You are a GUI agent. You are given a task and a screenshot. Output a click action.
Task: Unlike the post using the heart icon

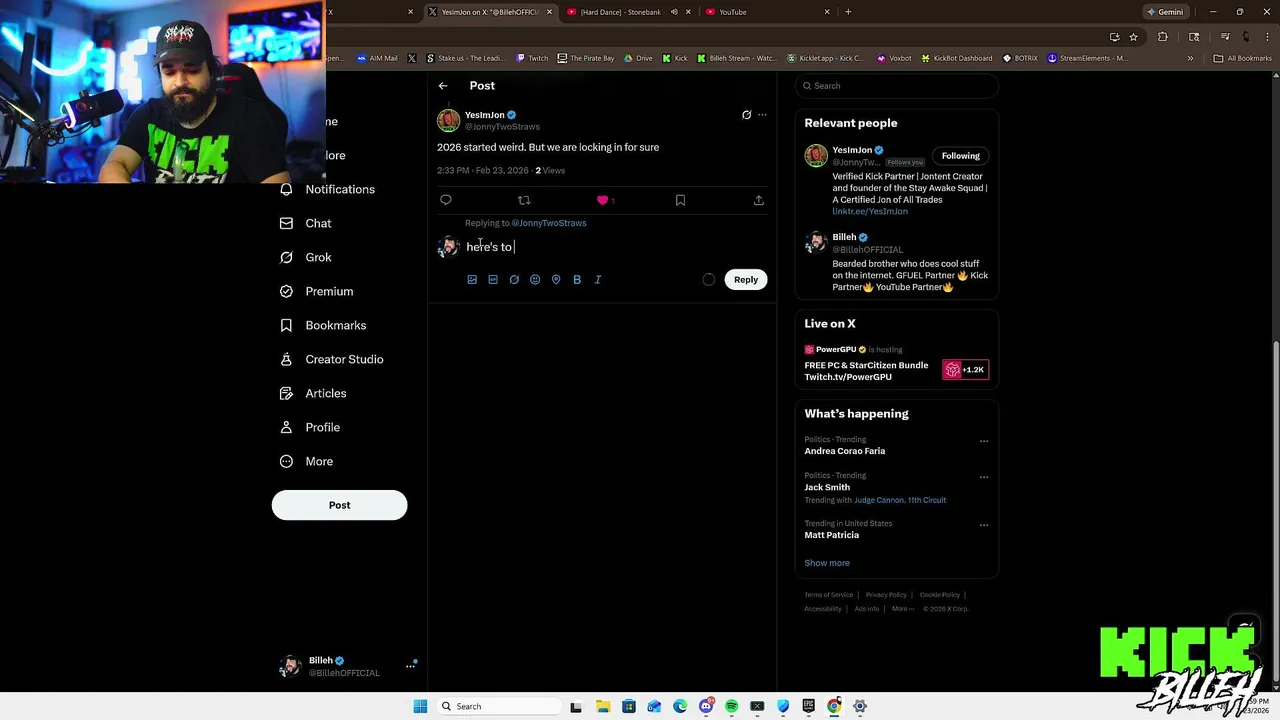pos(602,200)
